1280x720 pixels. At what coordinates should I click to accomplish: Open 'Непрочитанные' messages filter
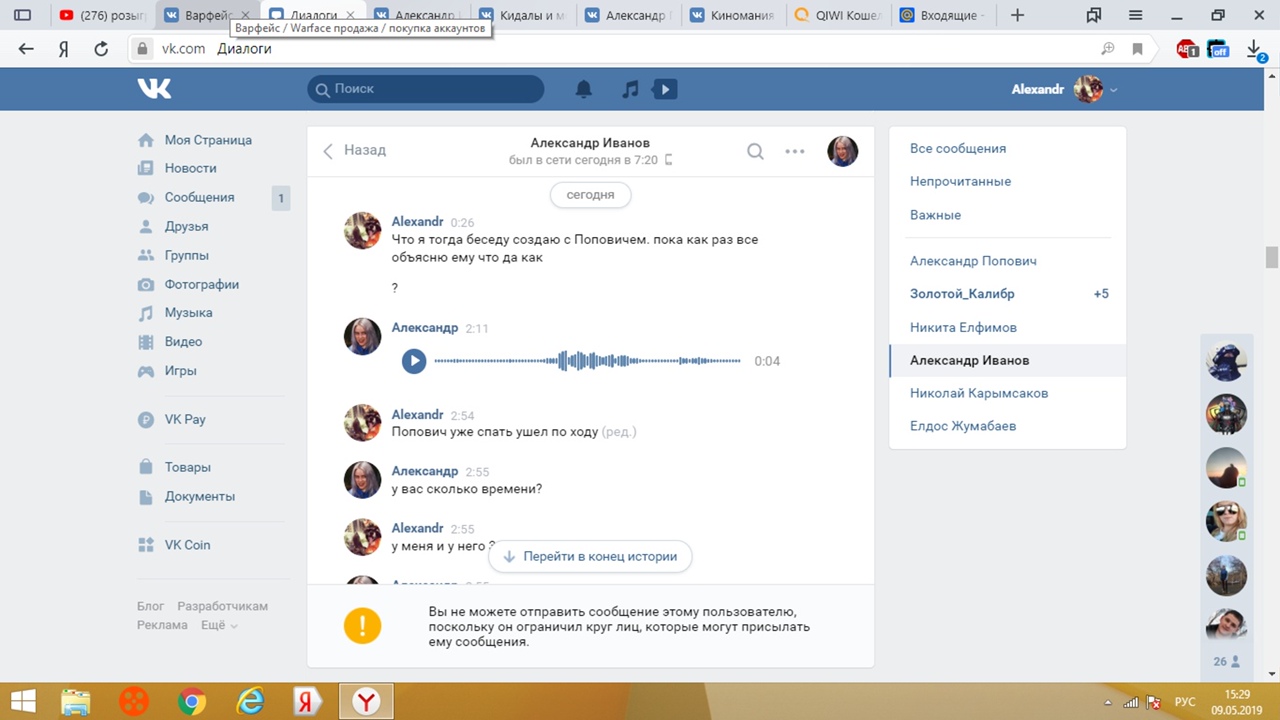click(x=960, y=181)
